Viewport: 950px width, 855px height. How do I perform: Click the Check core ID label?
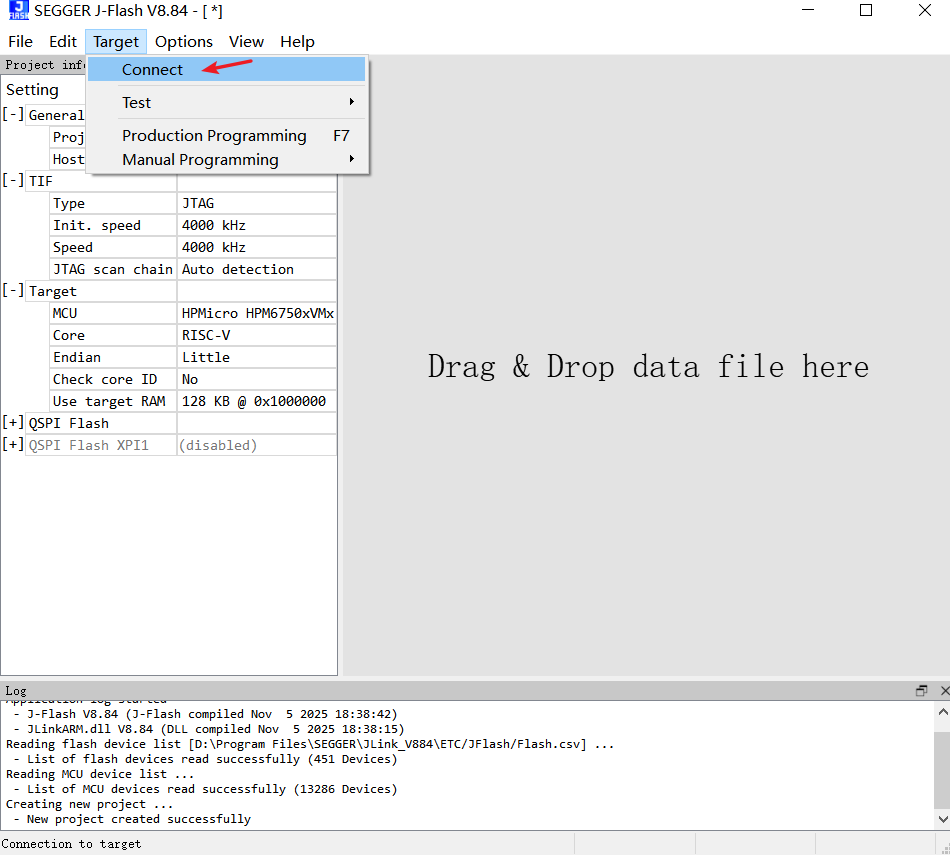pos(113,379)
